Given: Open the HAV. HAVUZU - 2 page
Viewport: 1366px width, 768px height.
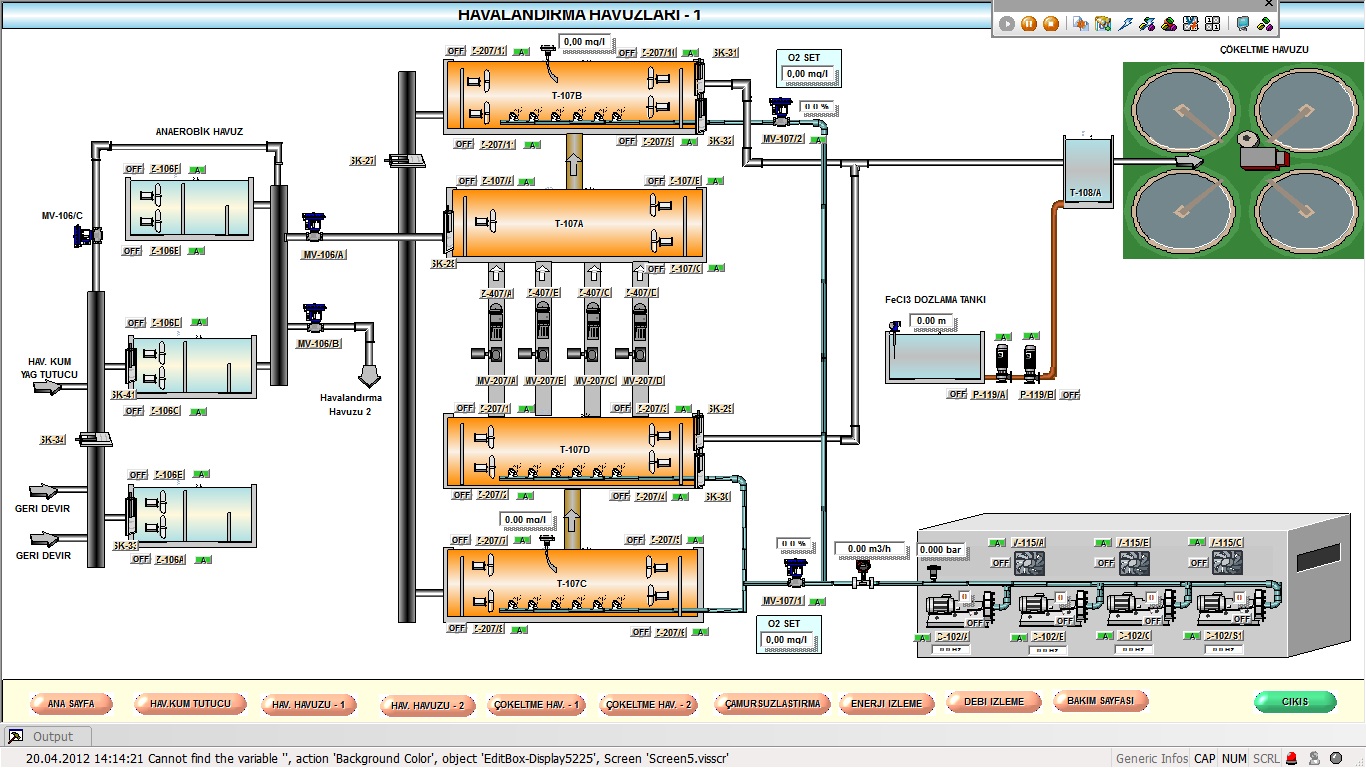Looking at the screenshot, I should [x=427, y=705].
